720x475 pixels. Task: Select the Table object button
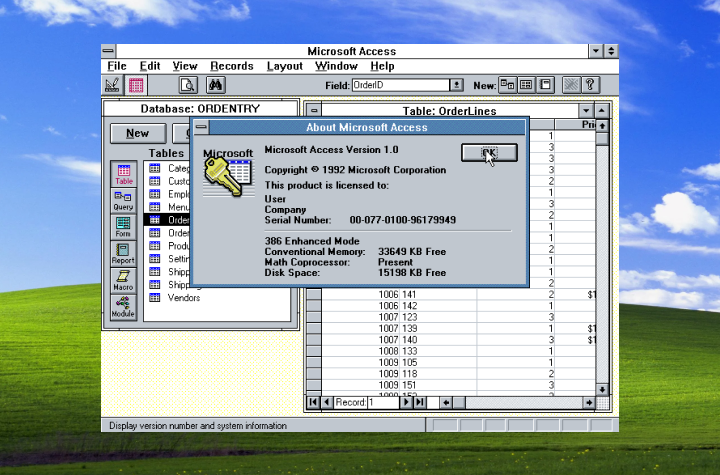(x=124, y=174)
